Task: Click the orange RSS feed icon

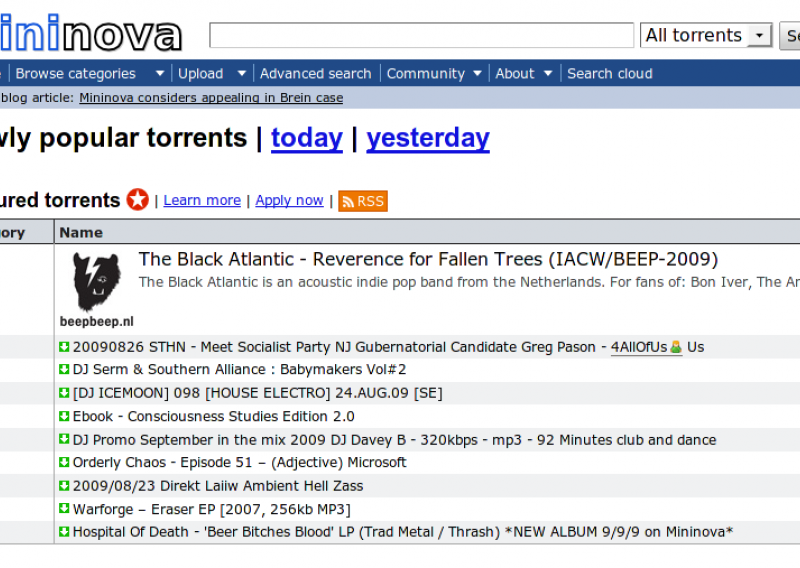Action: coord(363,201)
